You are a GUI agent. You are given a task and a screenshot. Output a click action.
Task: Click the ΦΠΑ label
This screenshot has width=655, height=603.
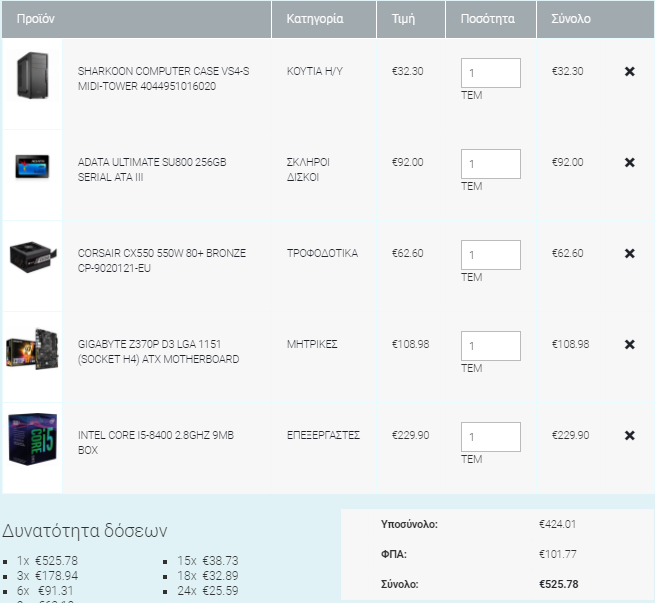[x=394, y=554]
